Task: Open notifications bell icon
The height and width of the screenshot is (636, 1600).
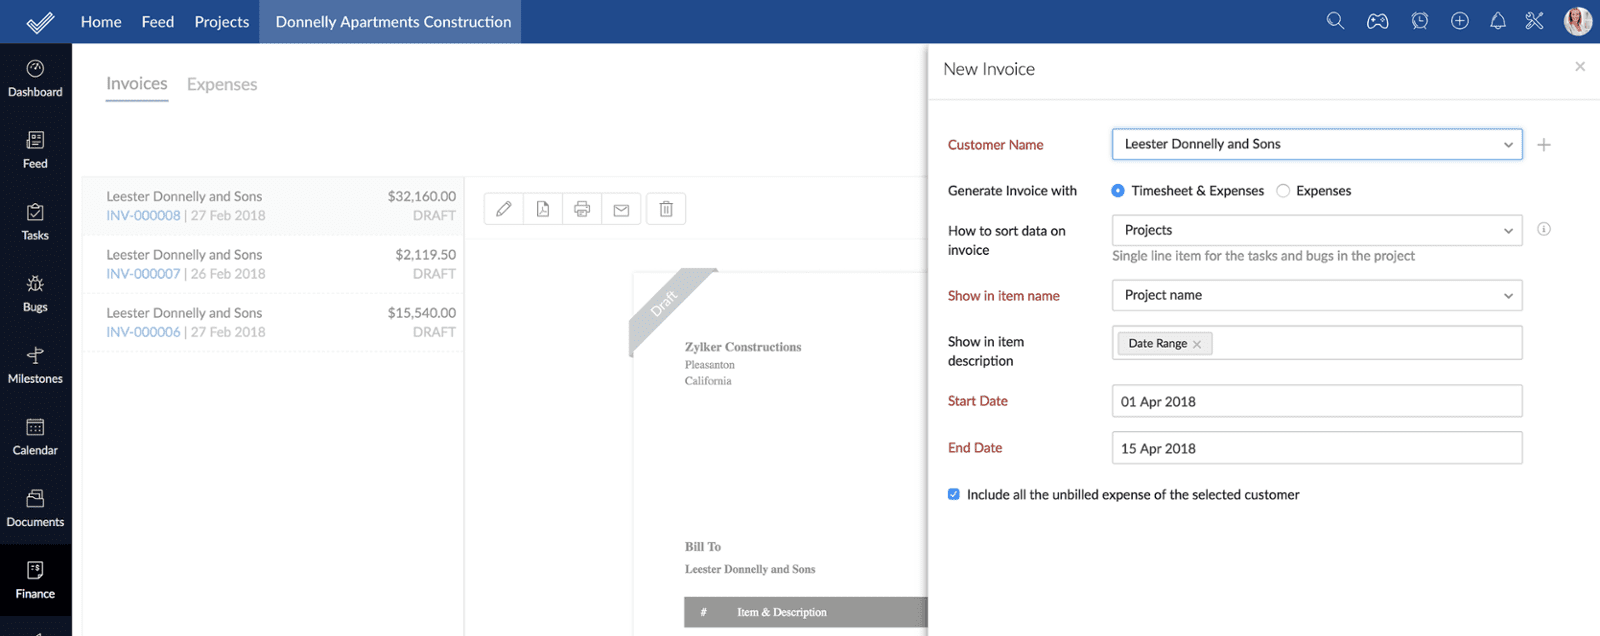Action: (x=1498, y=21)
